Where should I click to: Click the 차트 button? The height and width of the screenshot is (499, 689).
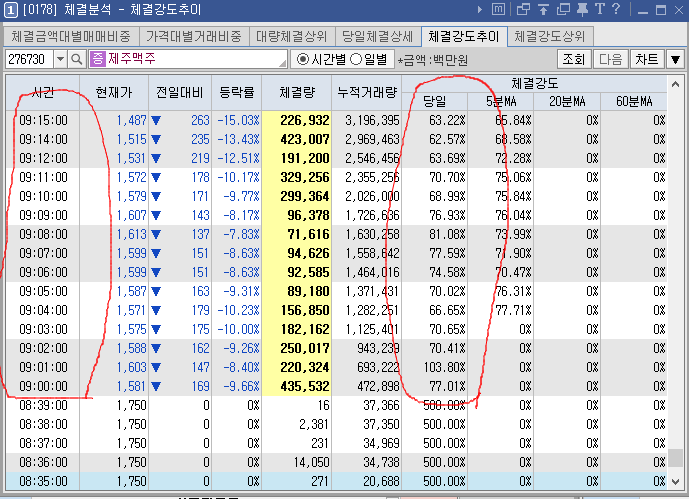coord(646,59)
